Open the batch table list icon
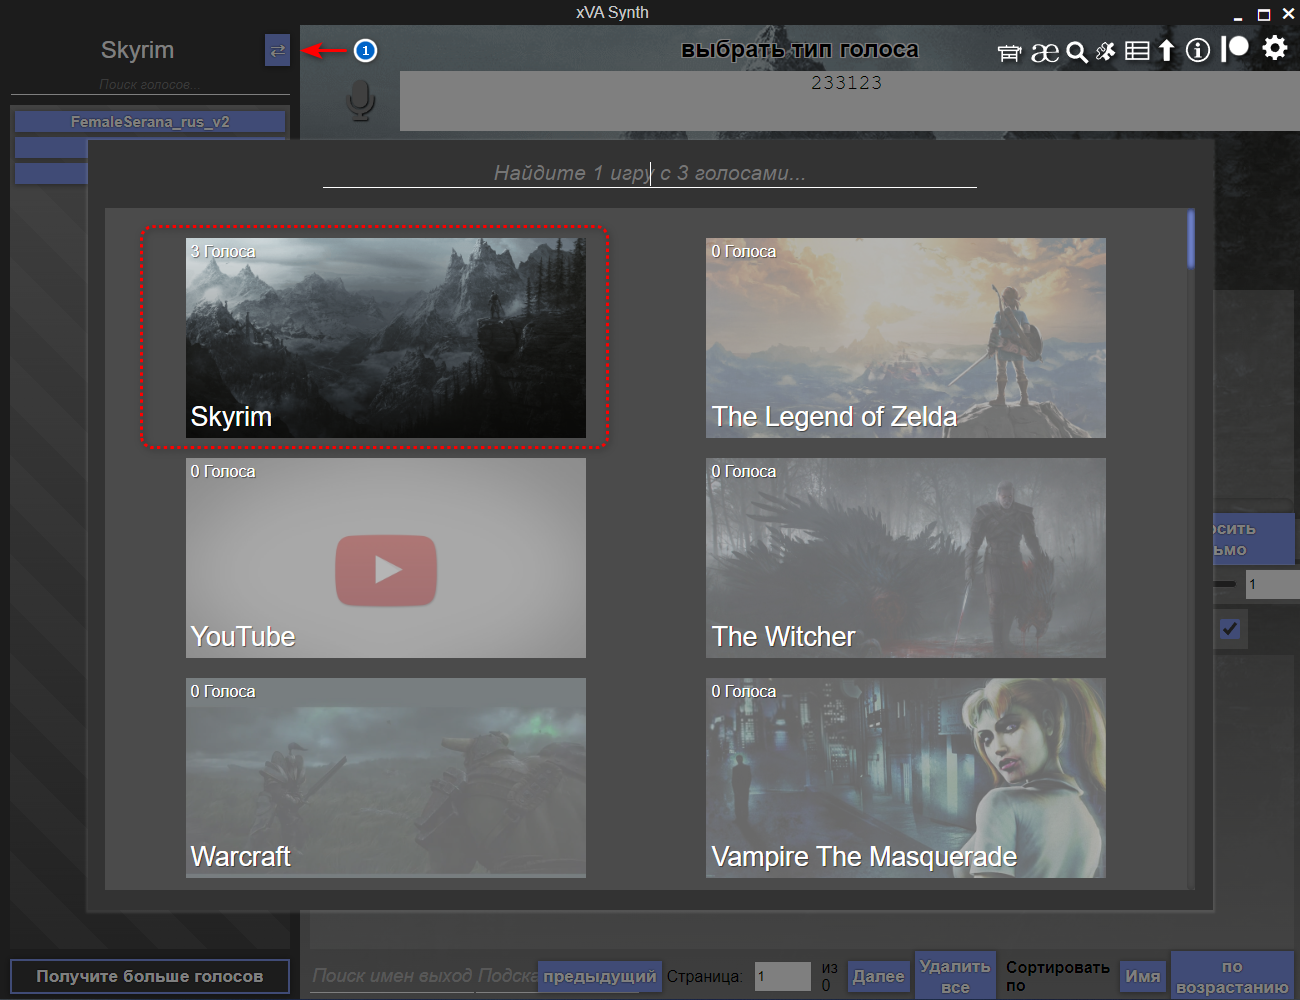 [x=1137, y=51]
